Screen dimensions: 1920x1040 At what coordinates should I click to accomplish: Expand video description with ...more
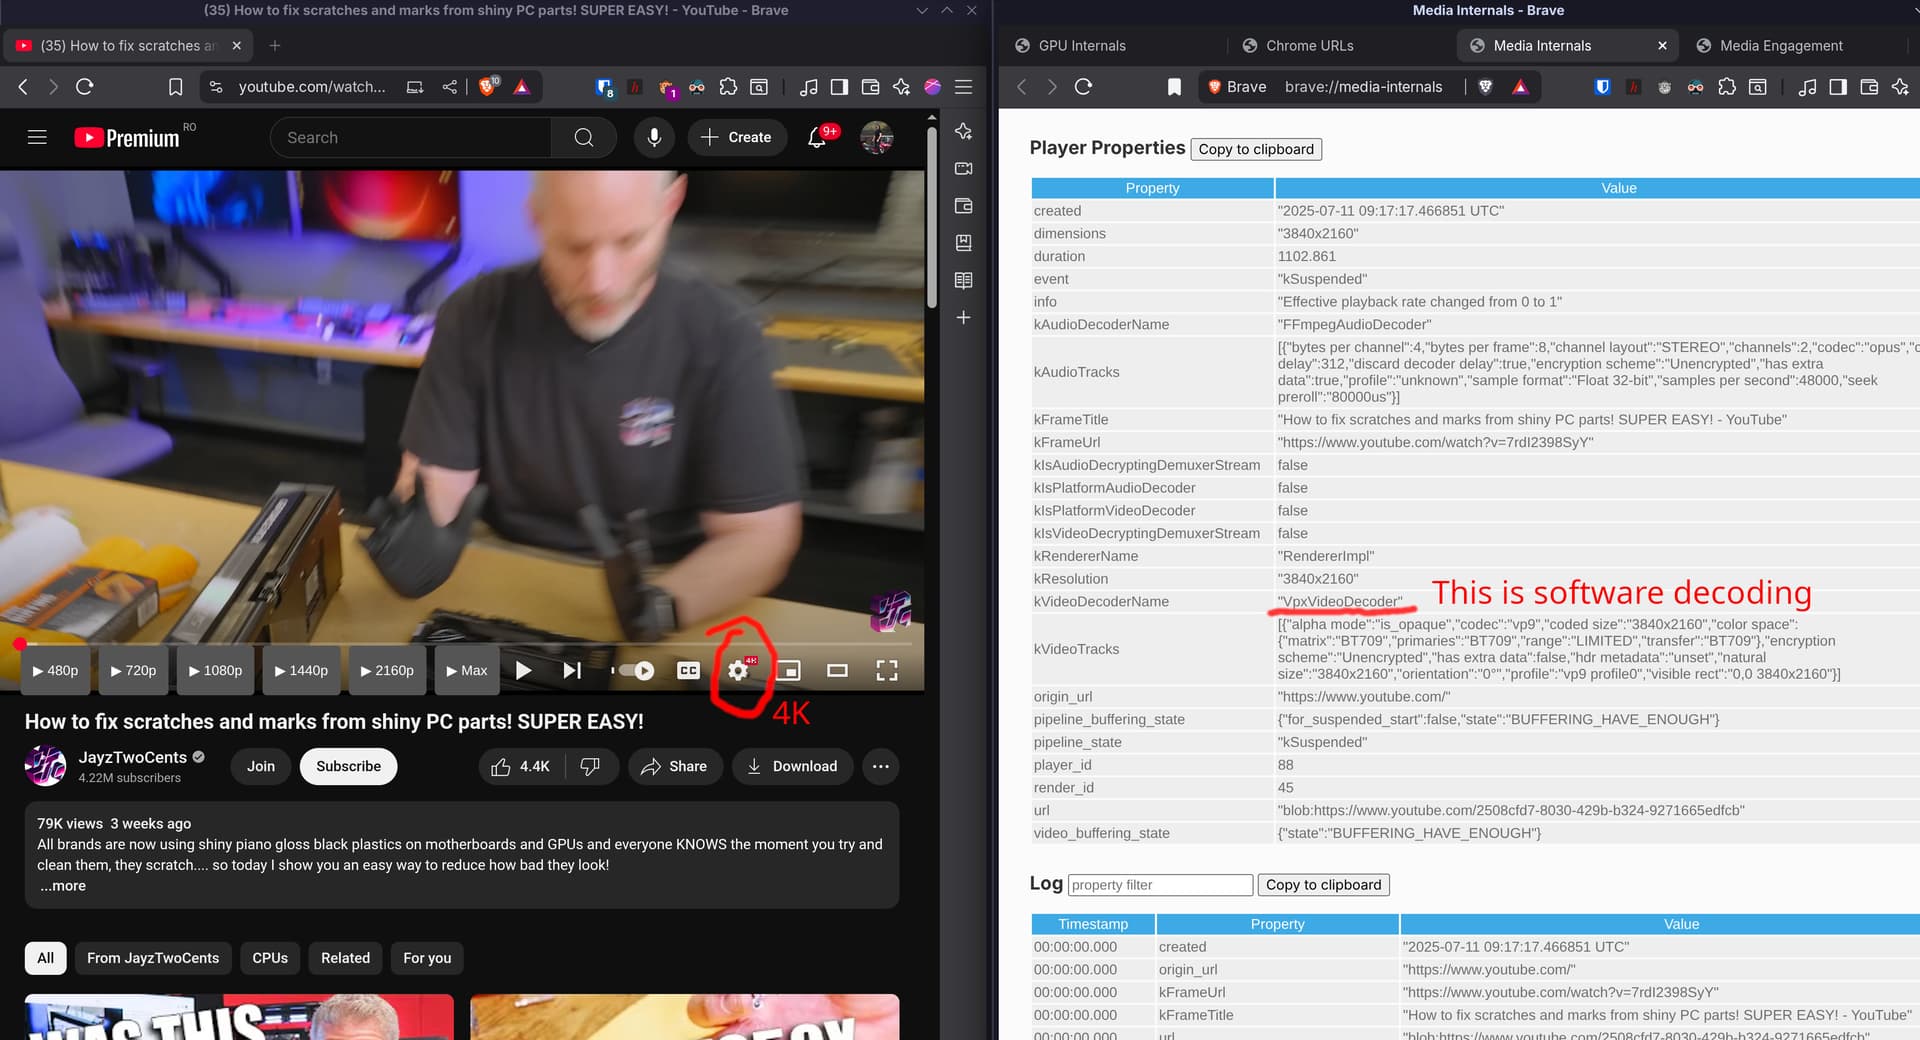63,886
